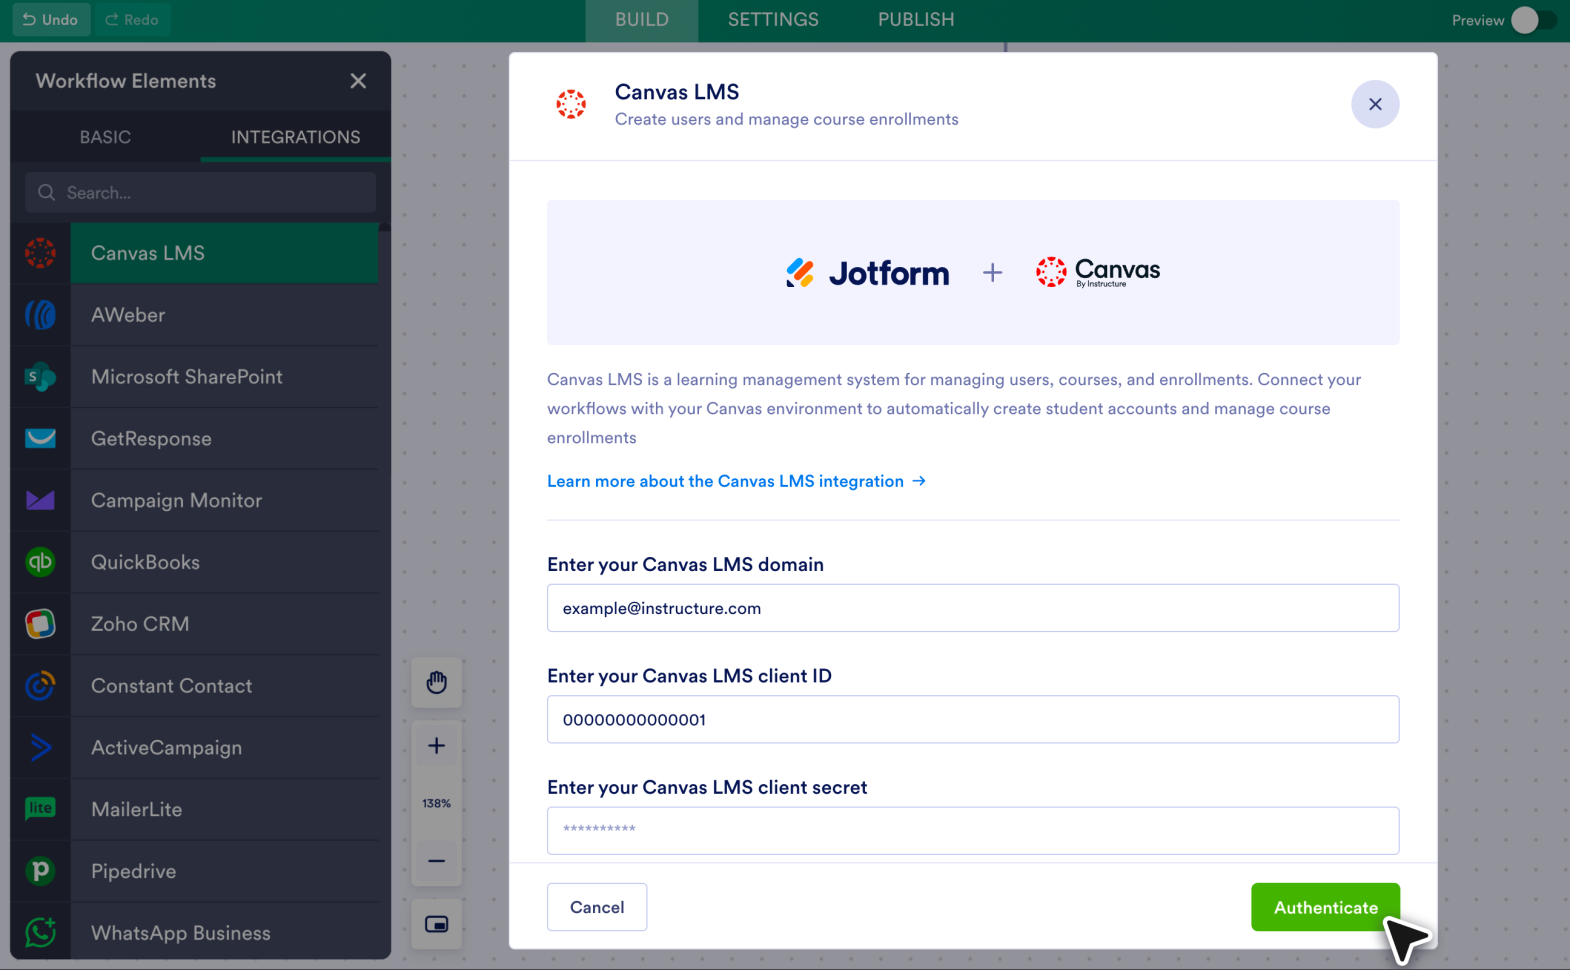Zoom out with the minus button
1570x970 pixels.
tap(437, 861)
